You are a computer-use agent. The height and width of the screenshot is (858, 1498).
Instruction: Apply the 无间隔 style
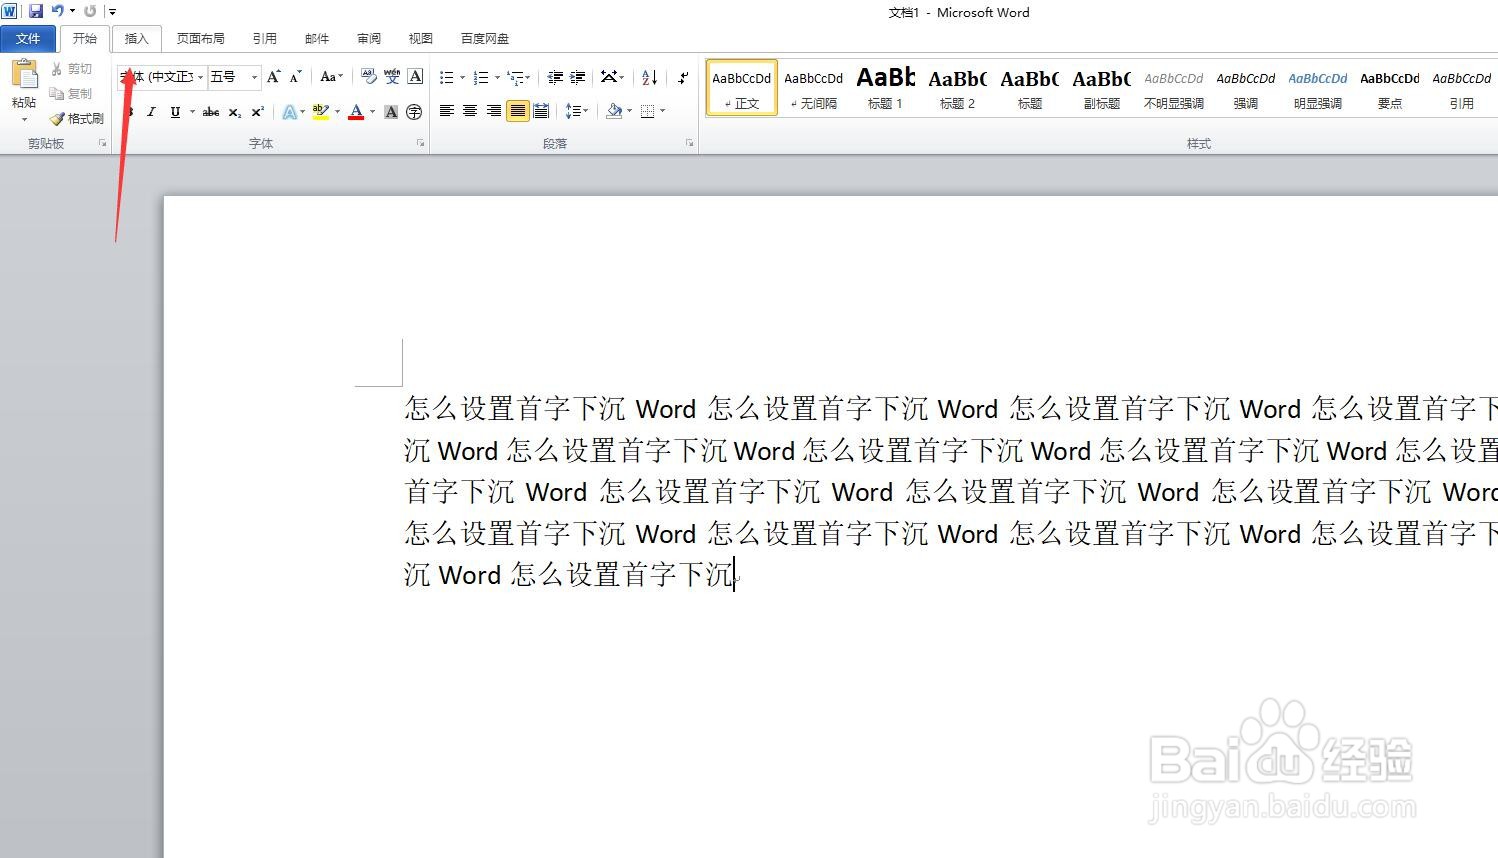(814, 88)
